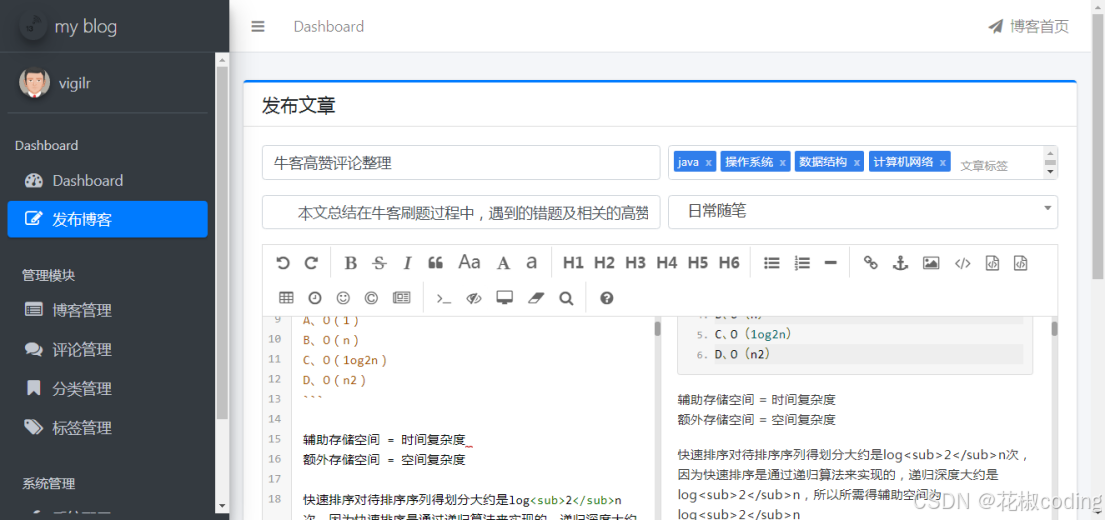Insert an ordered numbered list
Viewport: 1106px width, 521px height.
coord(802,263)
